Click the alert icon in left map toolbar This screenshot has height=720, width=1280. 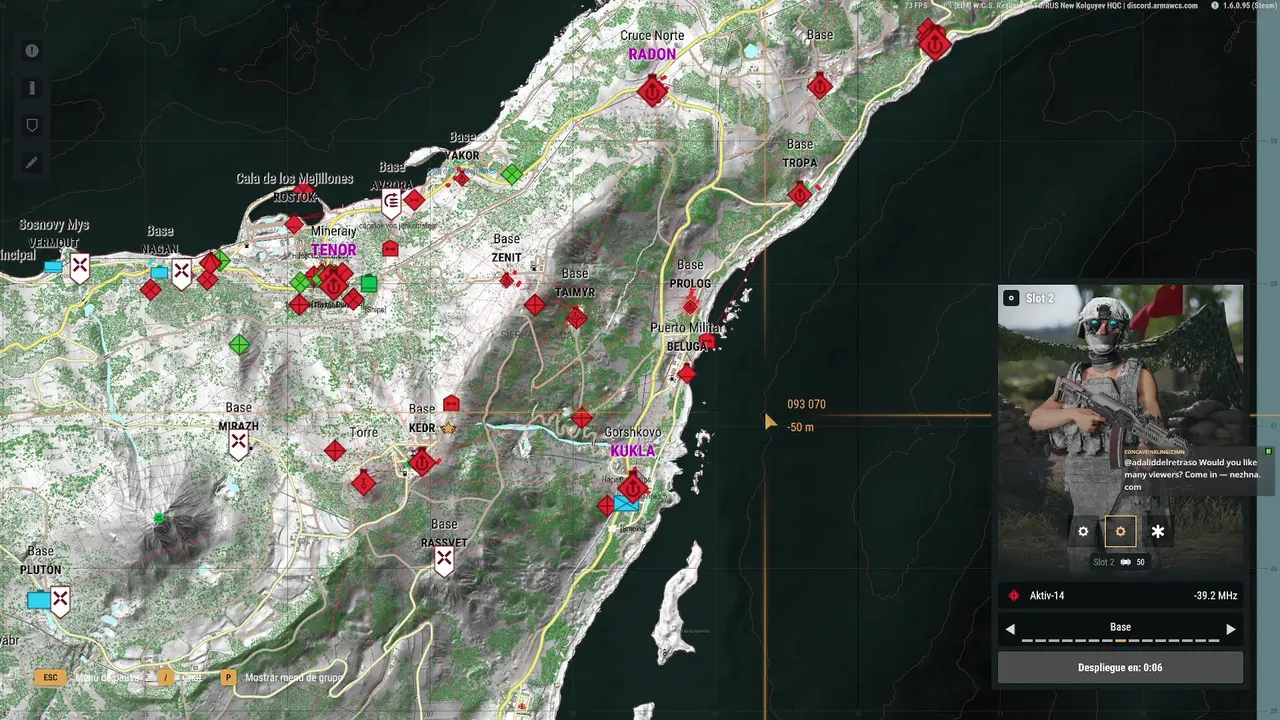(32, 51)
